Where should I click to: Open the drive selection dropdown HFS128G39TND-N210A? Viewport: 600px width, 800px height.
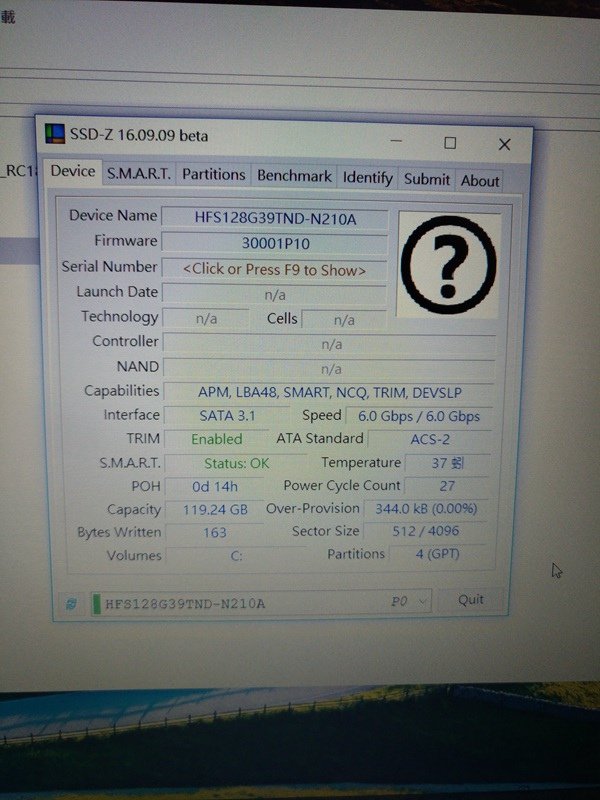[x=261, y=603]
